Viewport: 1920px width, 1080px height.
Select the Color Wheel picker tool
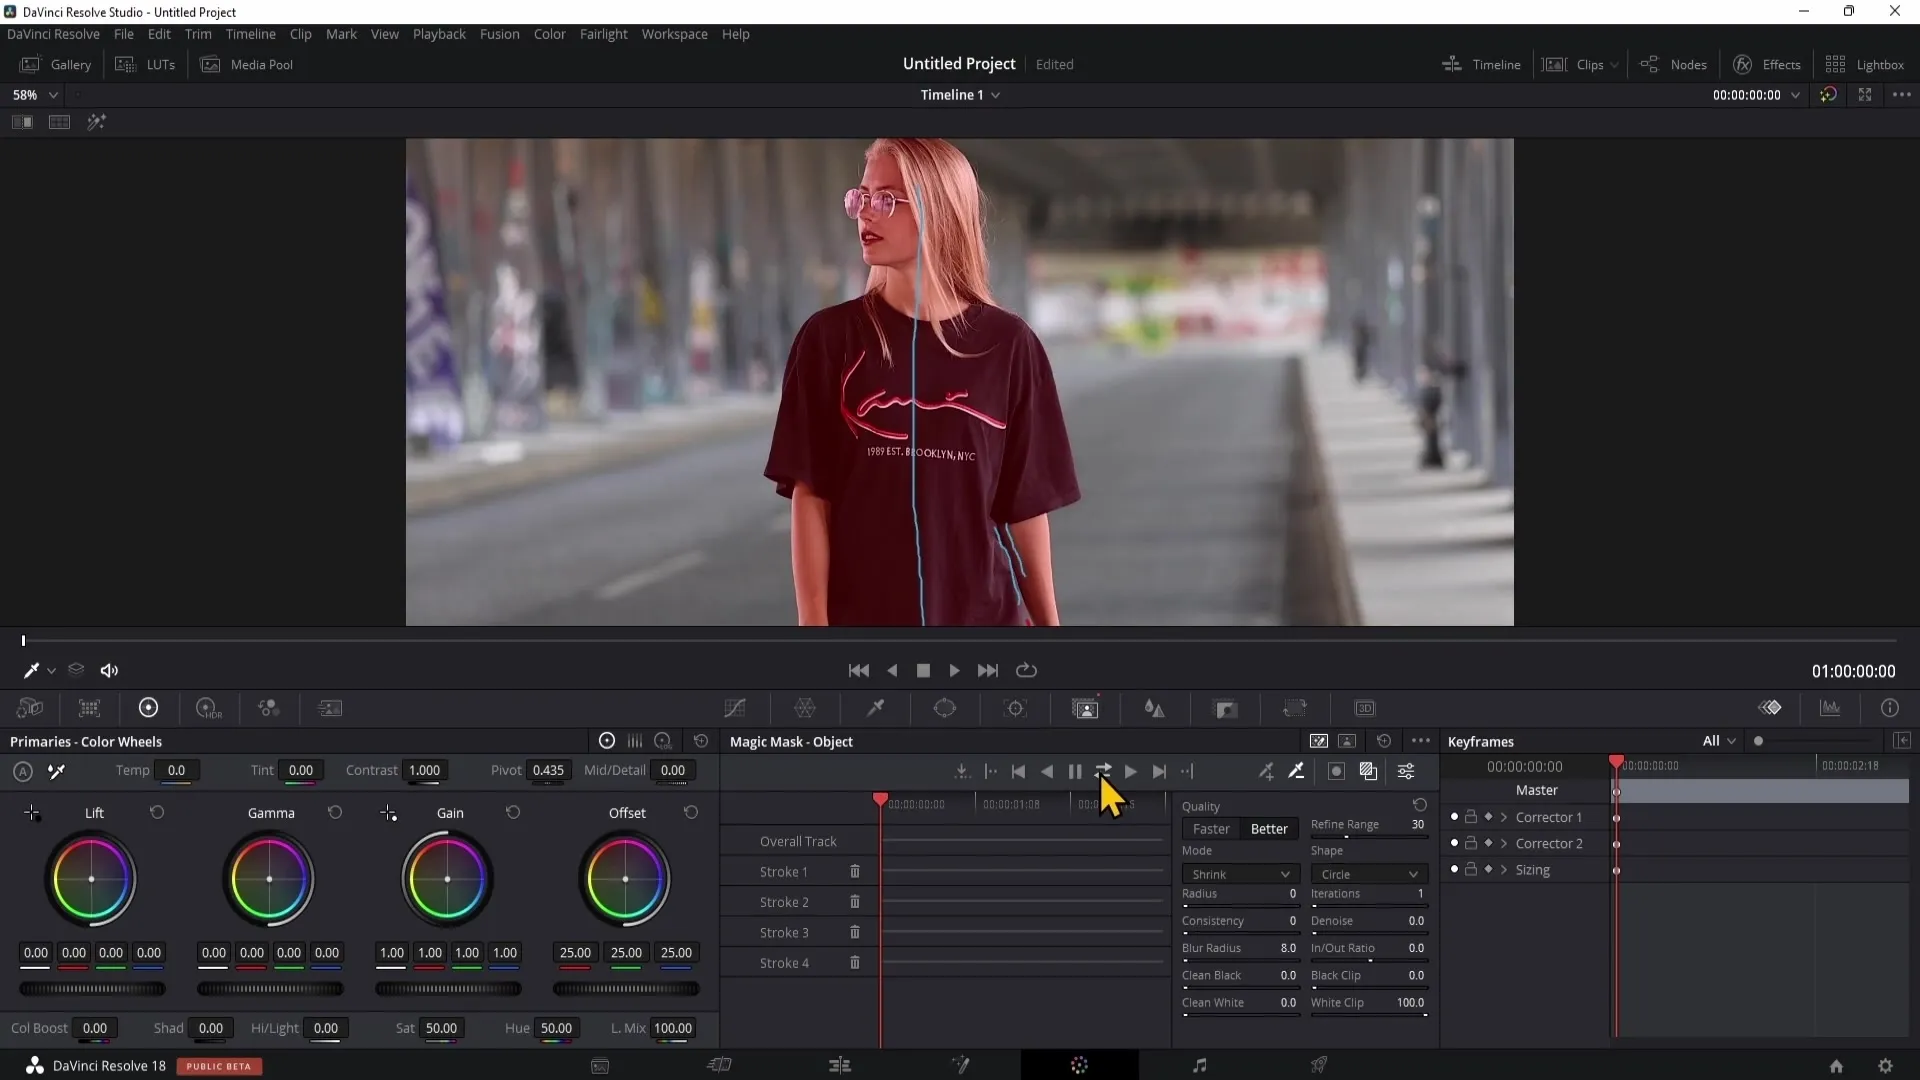coord(55,771)
